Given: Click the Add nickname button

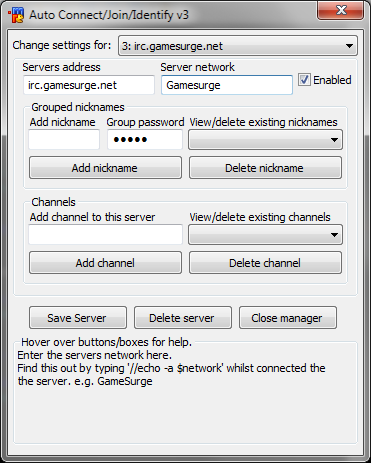Looking at the screenshot, I should click(105, 168).
